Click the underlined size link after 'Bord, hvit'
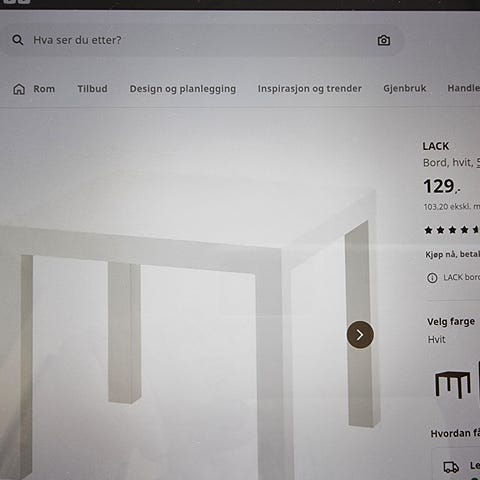 [478, 163]
